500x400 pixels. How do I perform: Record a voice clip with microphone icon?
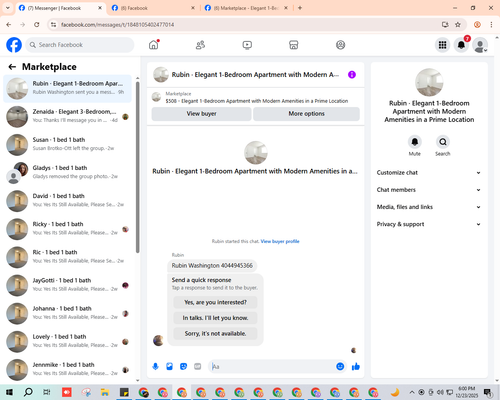pos(155,367)
